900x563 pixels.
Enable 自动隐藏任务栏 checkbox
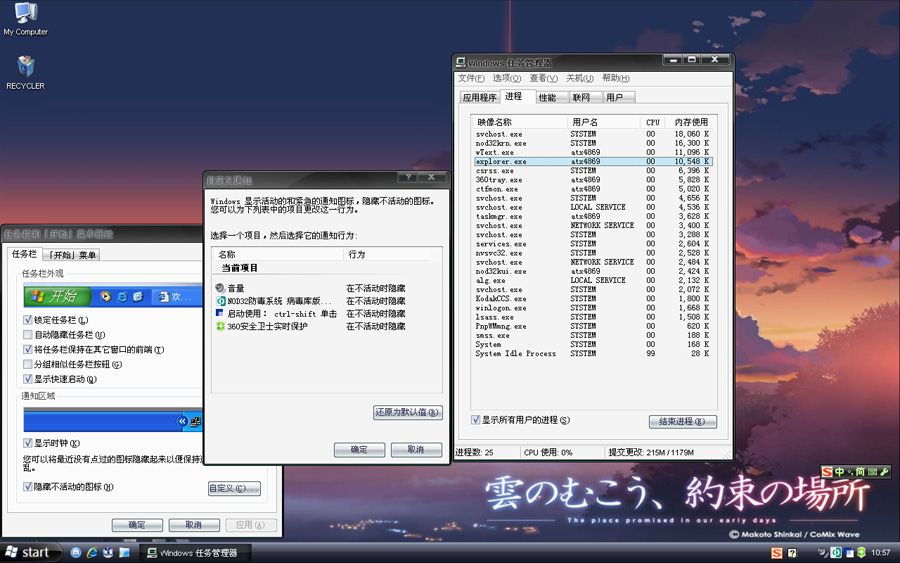tap(28, 335)
